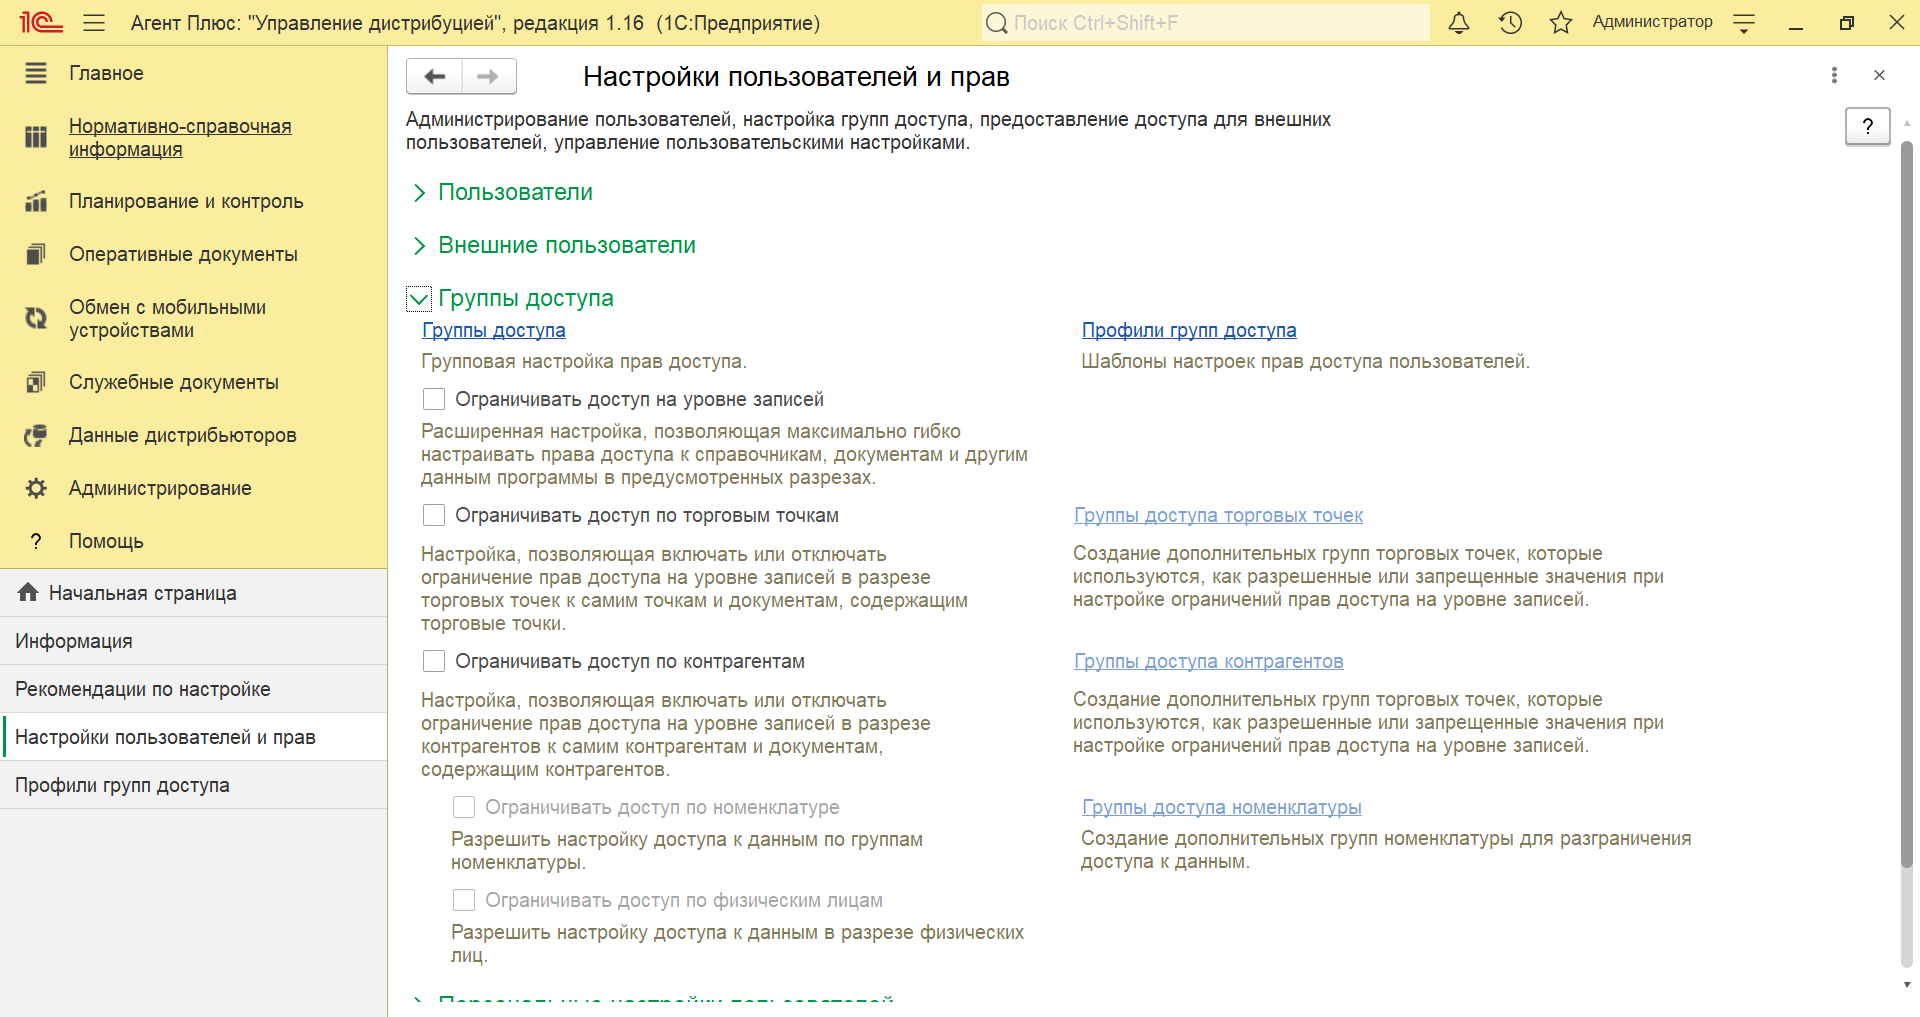Open Администрирование section
Image resolution: width=1920 pixels, height=1017 pixels.
click(x=160, y=488)
